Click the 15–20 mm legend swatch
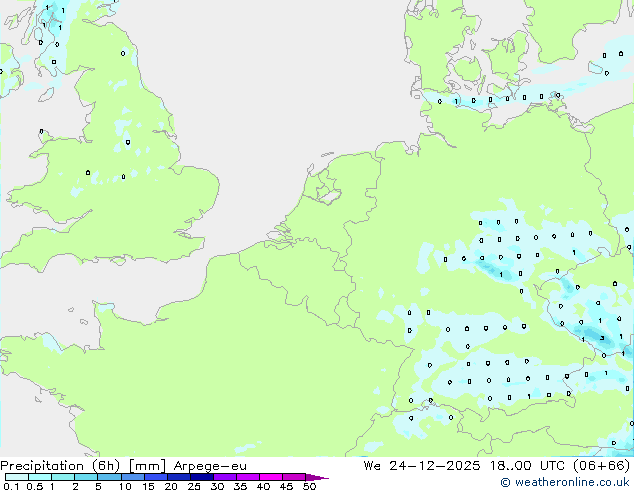 click(x=155, y=477)
